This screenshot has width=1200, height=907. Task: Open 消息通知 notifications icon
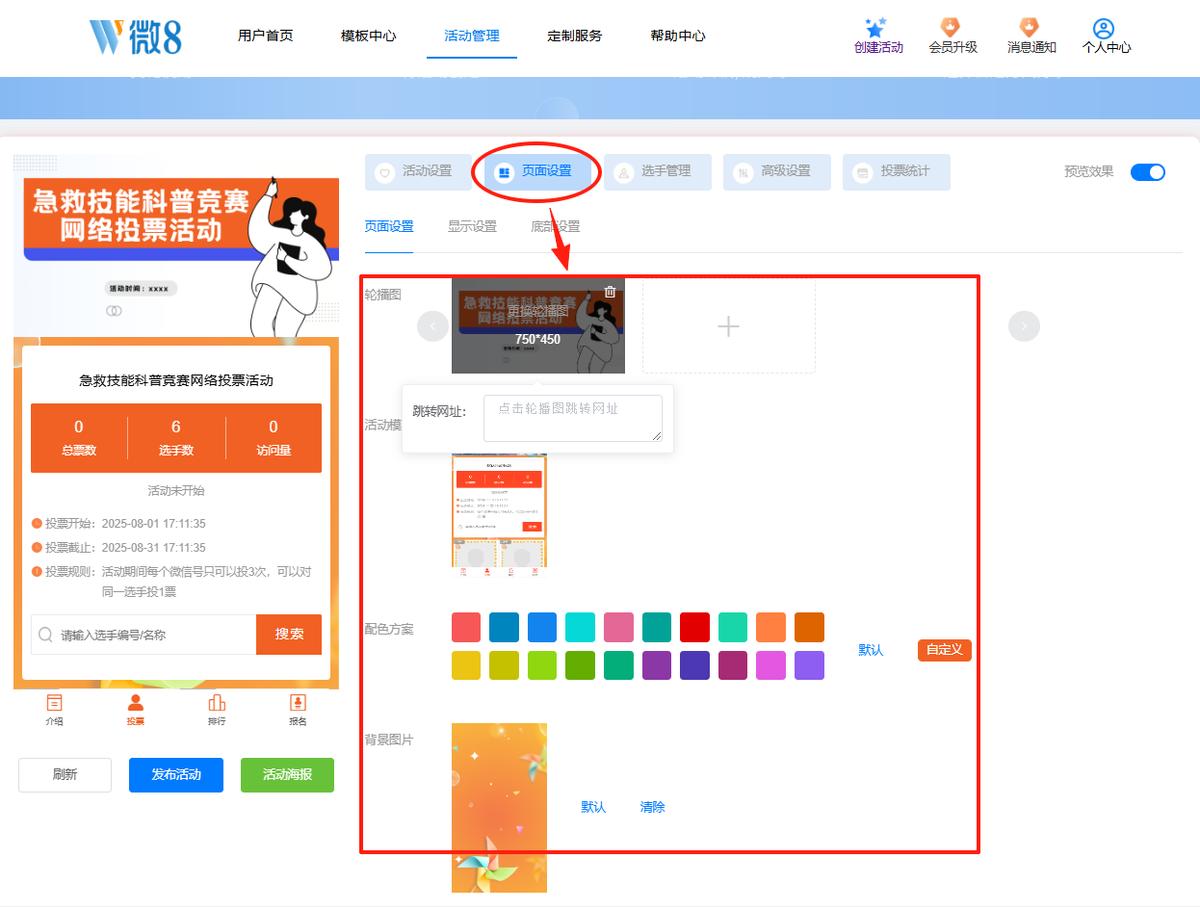point(1029,27)
